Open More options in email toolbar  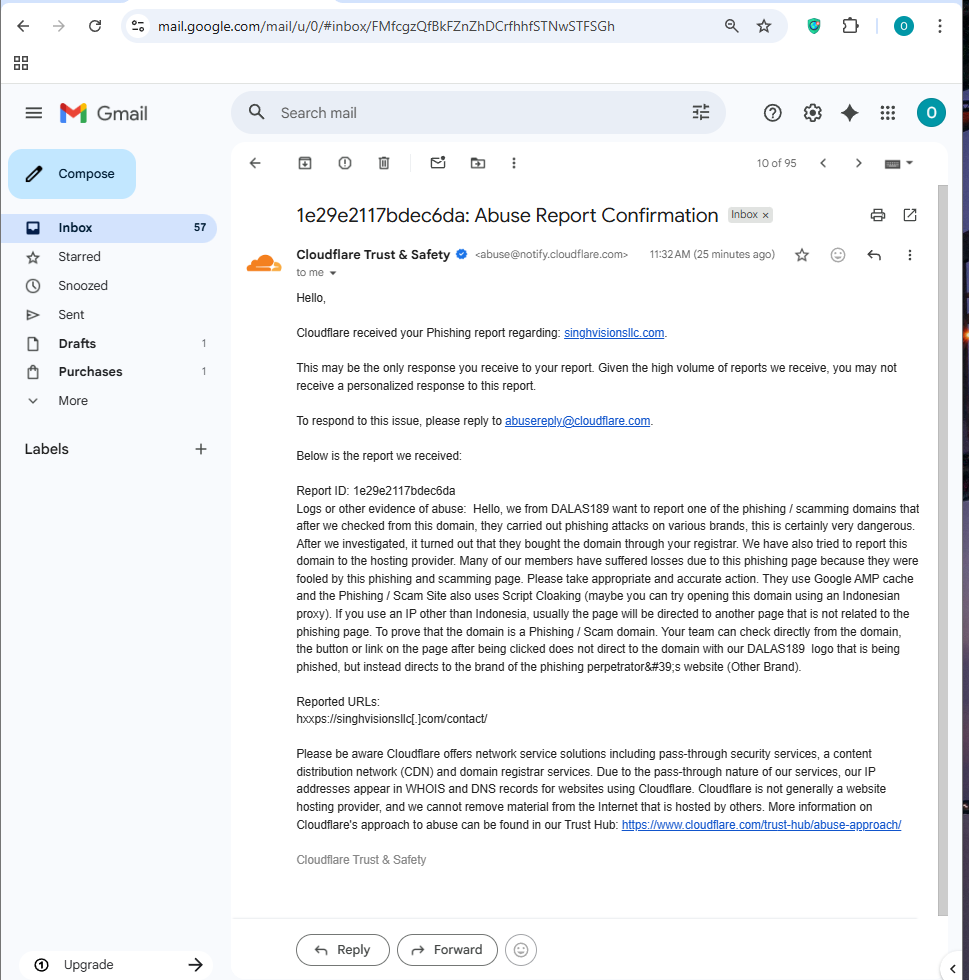point(514,163)
